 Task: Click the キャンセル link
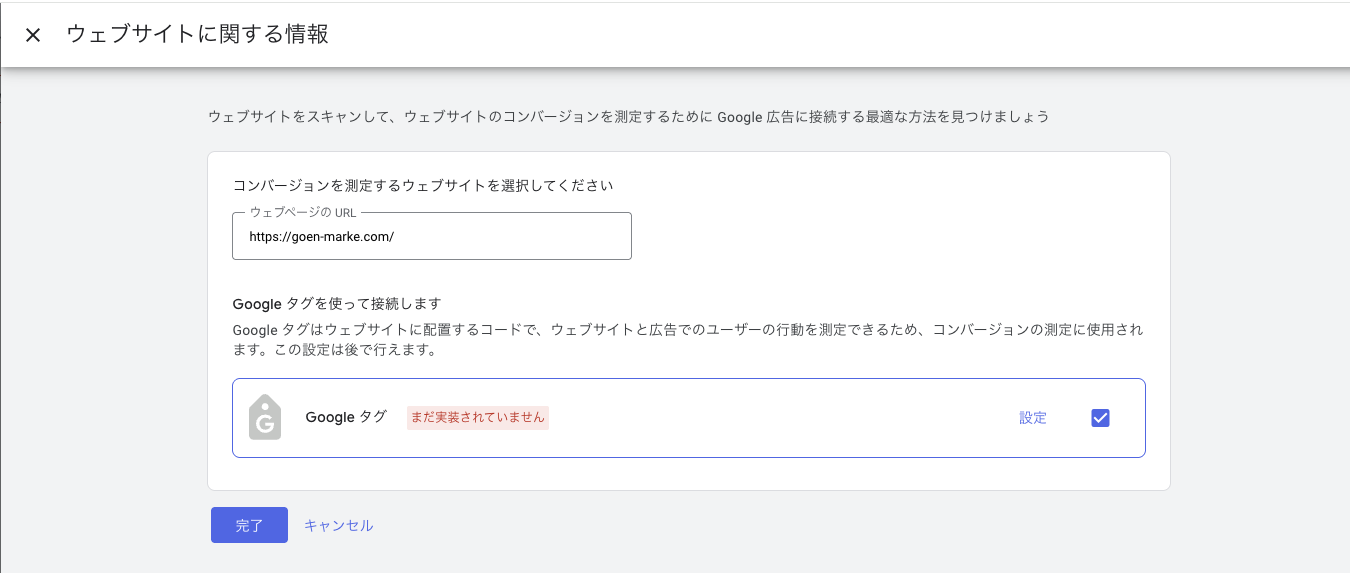[338, 525]
